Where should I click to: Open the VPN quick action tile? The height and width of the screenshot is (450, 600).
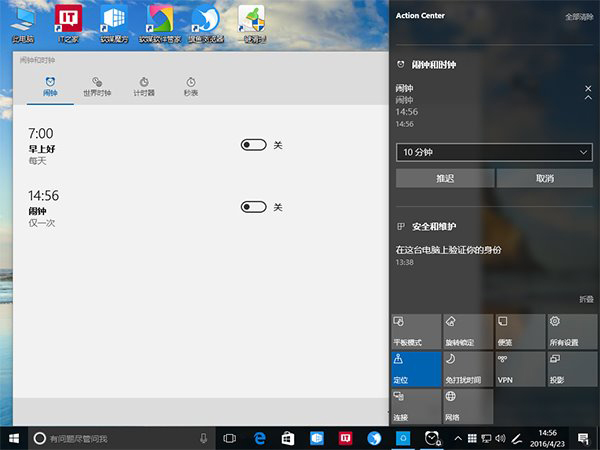click(520, 368)
